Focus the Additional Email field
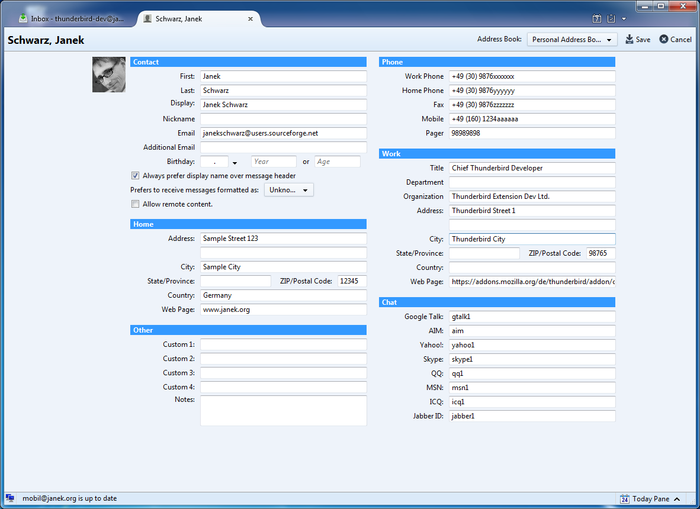This screenshot has height=509, width=700. point(283,147)
